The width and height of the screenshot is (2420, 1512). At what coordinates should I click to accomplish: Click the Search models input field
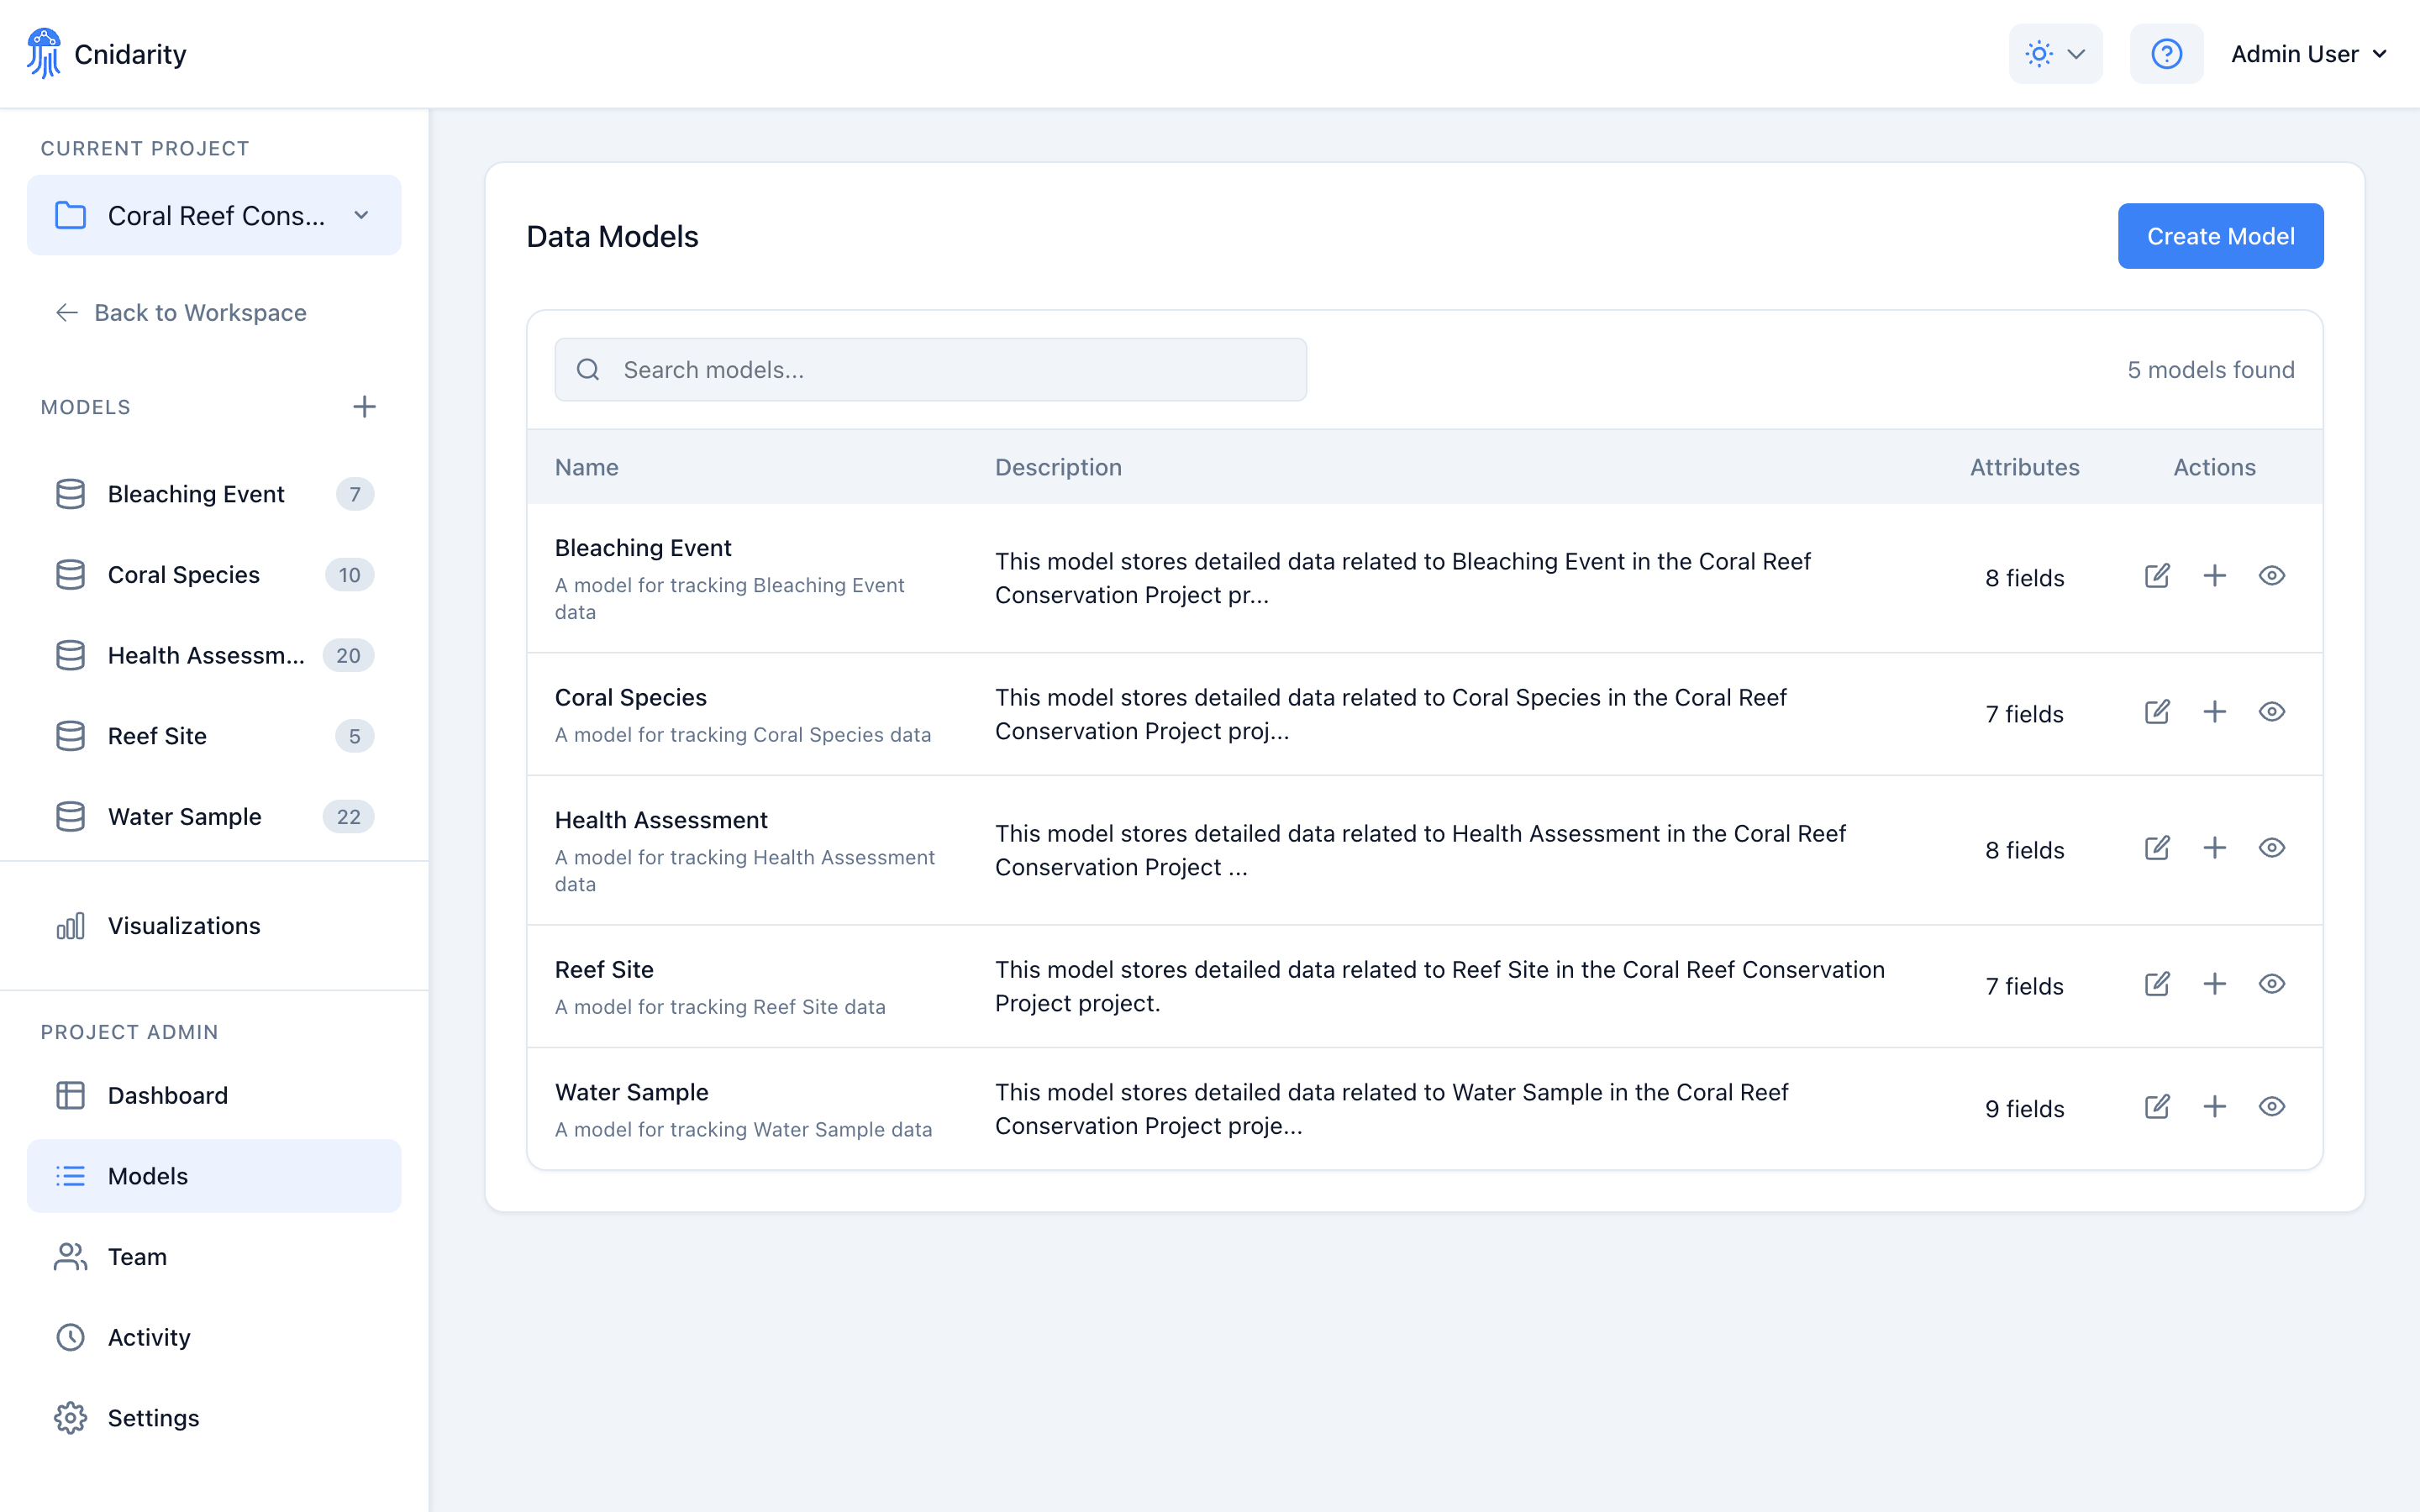[x=930, y=369]
